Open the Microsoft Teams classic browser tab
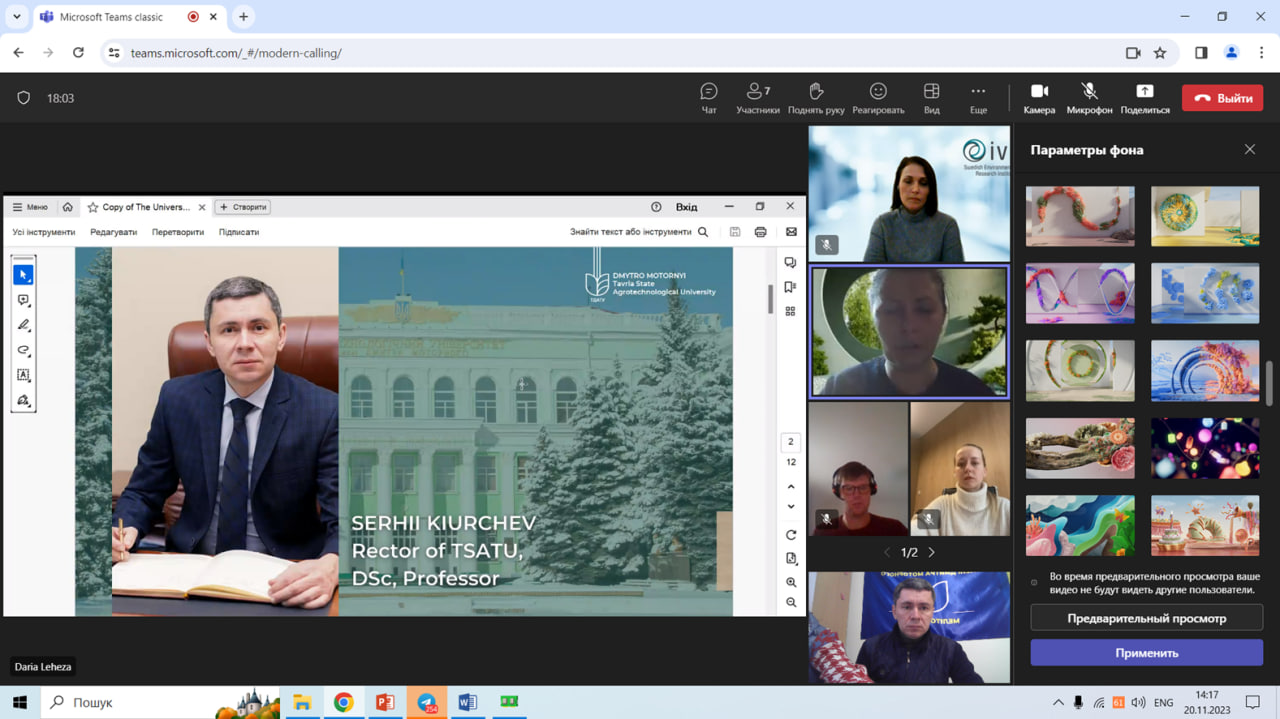1280x719 pixels. 115,17
